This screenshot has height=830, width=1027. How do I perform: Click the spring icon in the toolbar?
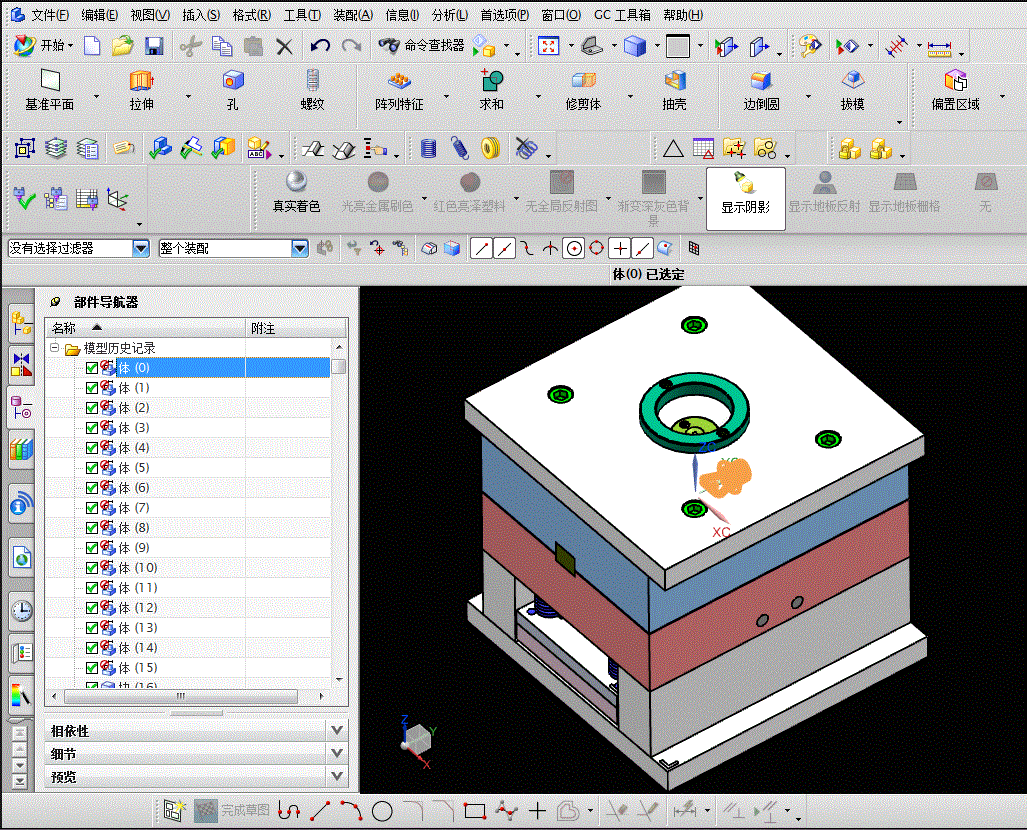tap(460, 149)
